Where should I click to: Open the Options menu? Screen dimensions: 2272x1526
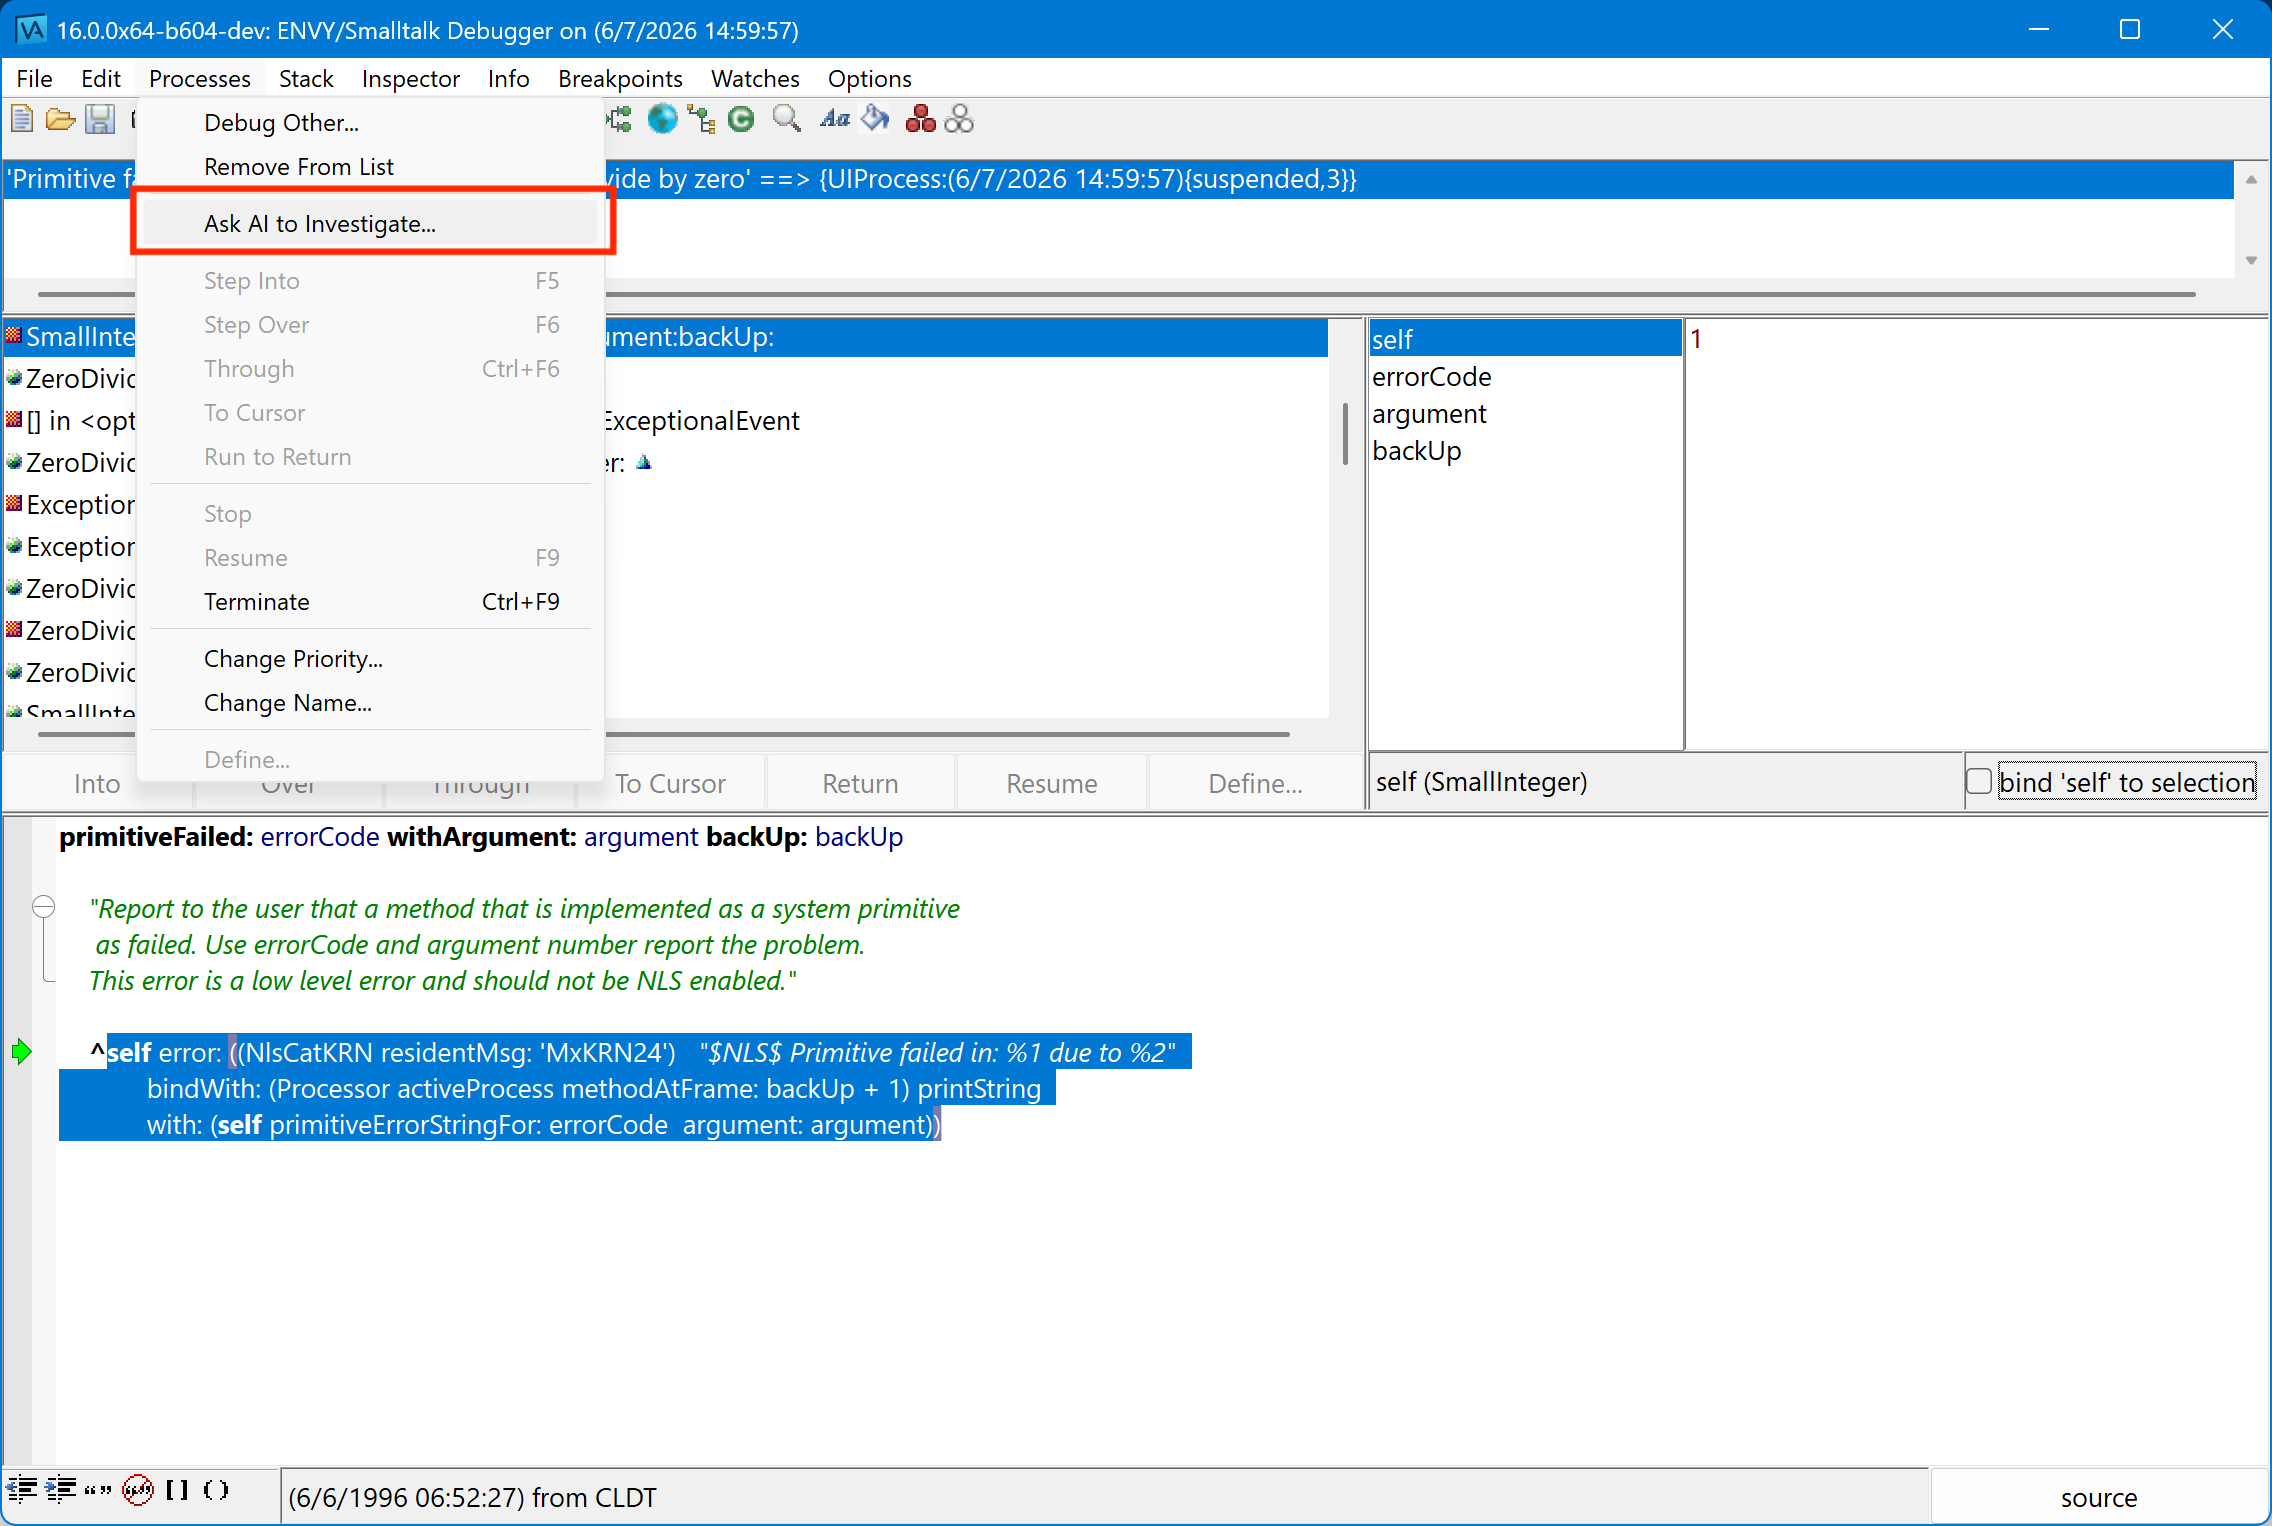[x=869, y=78]
